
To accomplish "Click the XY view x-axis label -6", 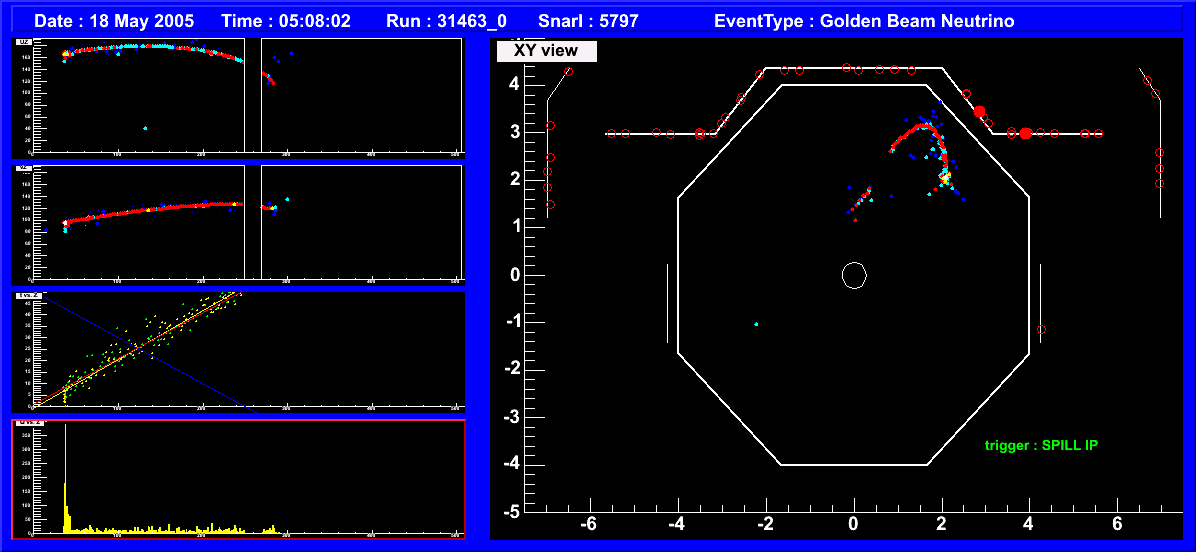I will click(x=588, y=525).
